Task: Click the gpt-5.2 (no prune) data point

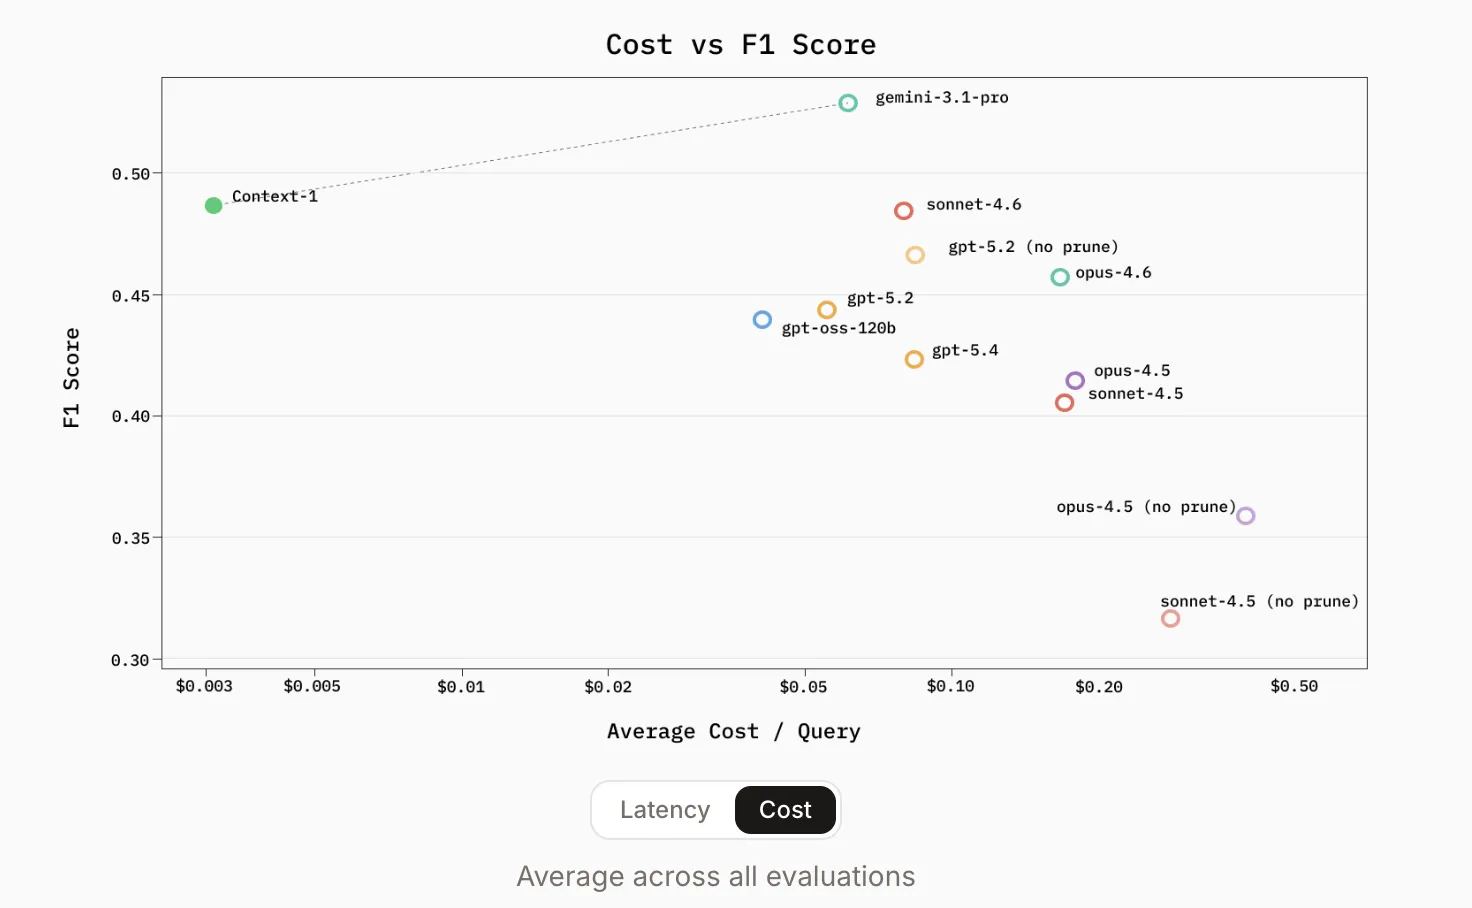Action: pyautogui.click(x=915, y=255)
